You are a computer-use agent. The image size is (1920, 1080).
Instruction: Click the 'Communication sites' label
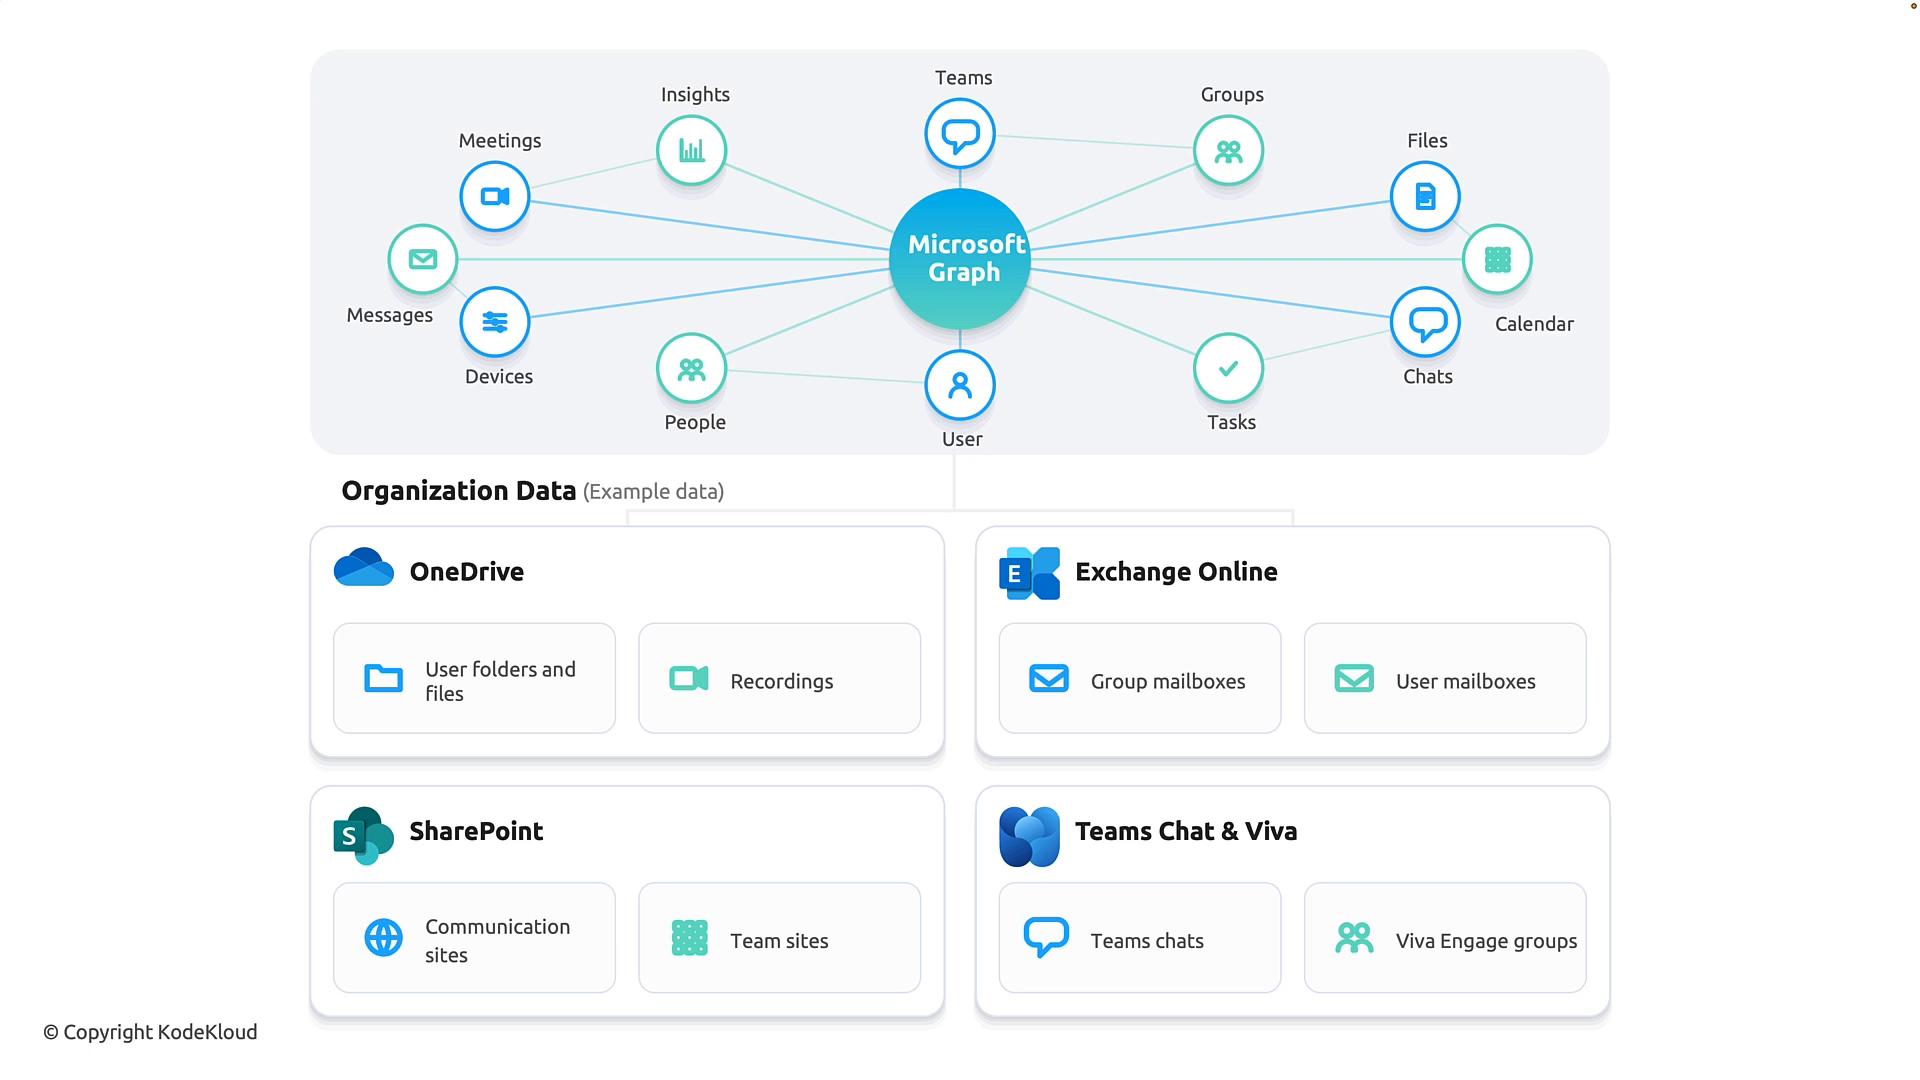[498, 941]
